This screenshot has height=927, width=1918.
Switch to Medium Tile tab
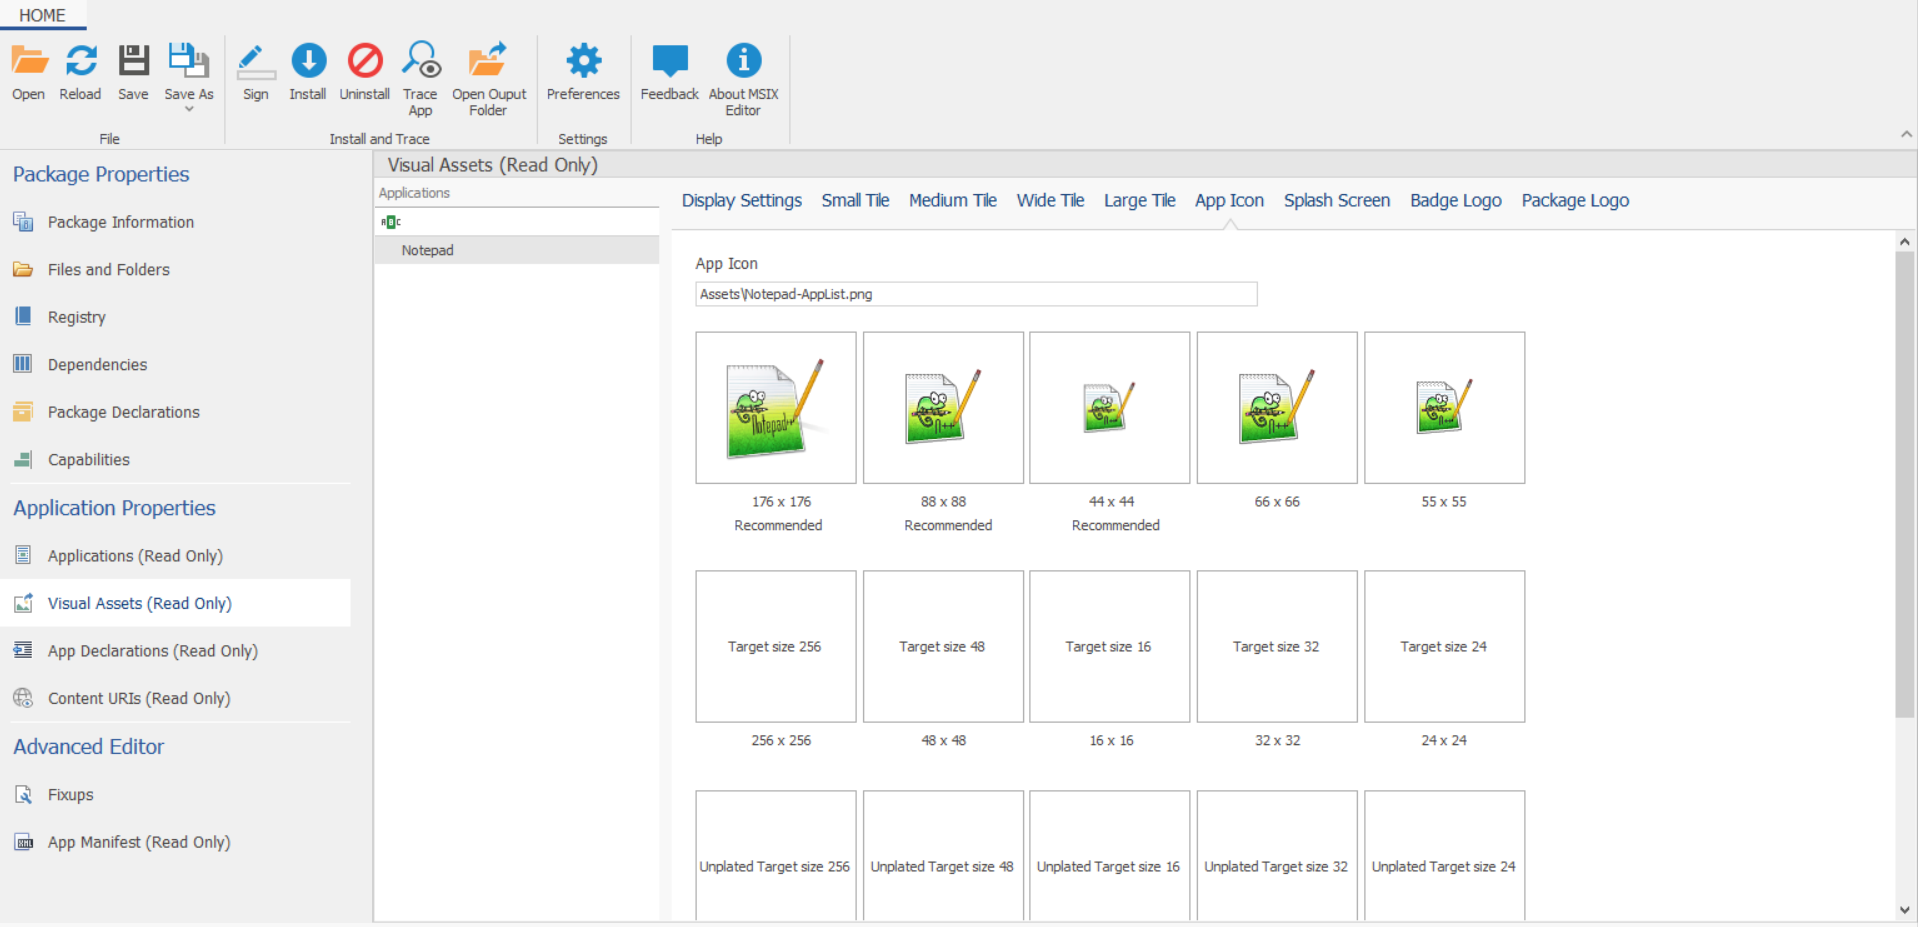pyautogui.click(x=952, y=200)
